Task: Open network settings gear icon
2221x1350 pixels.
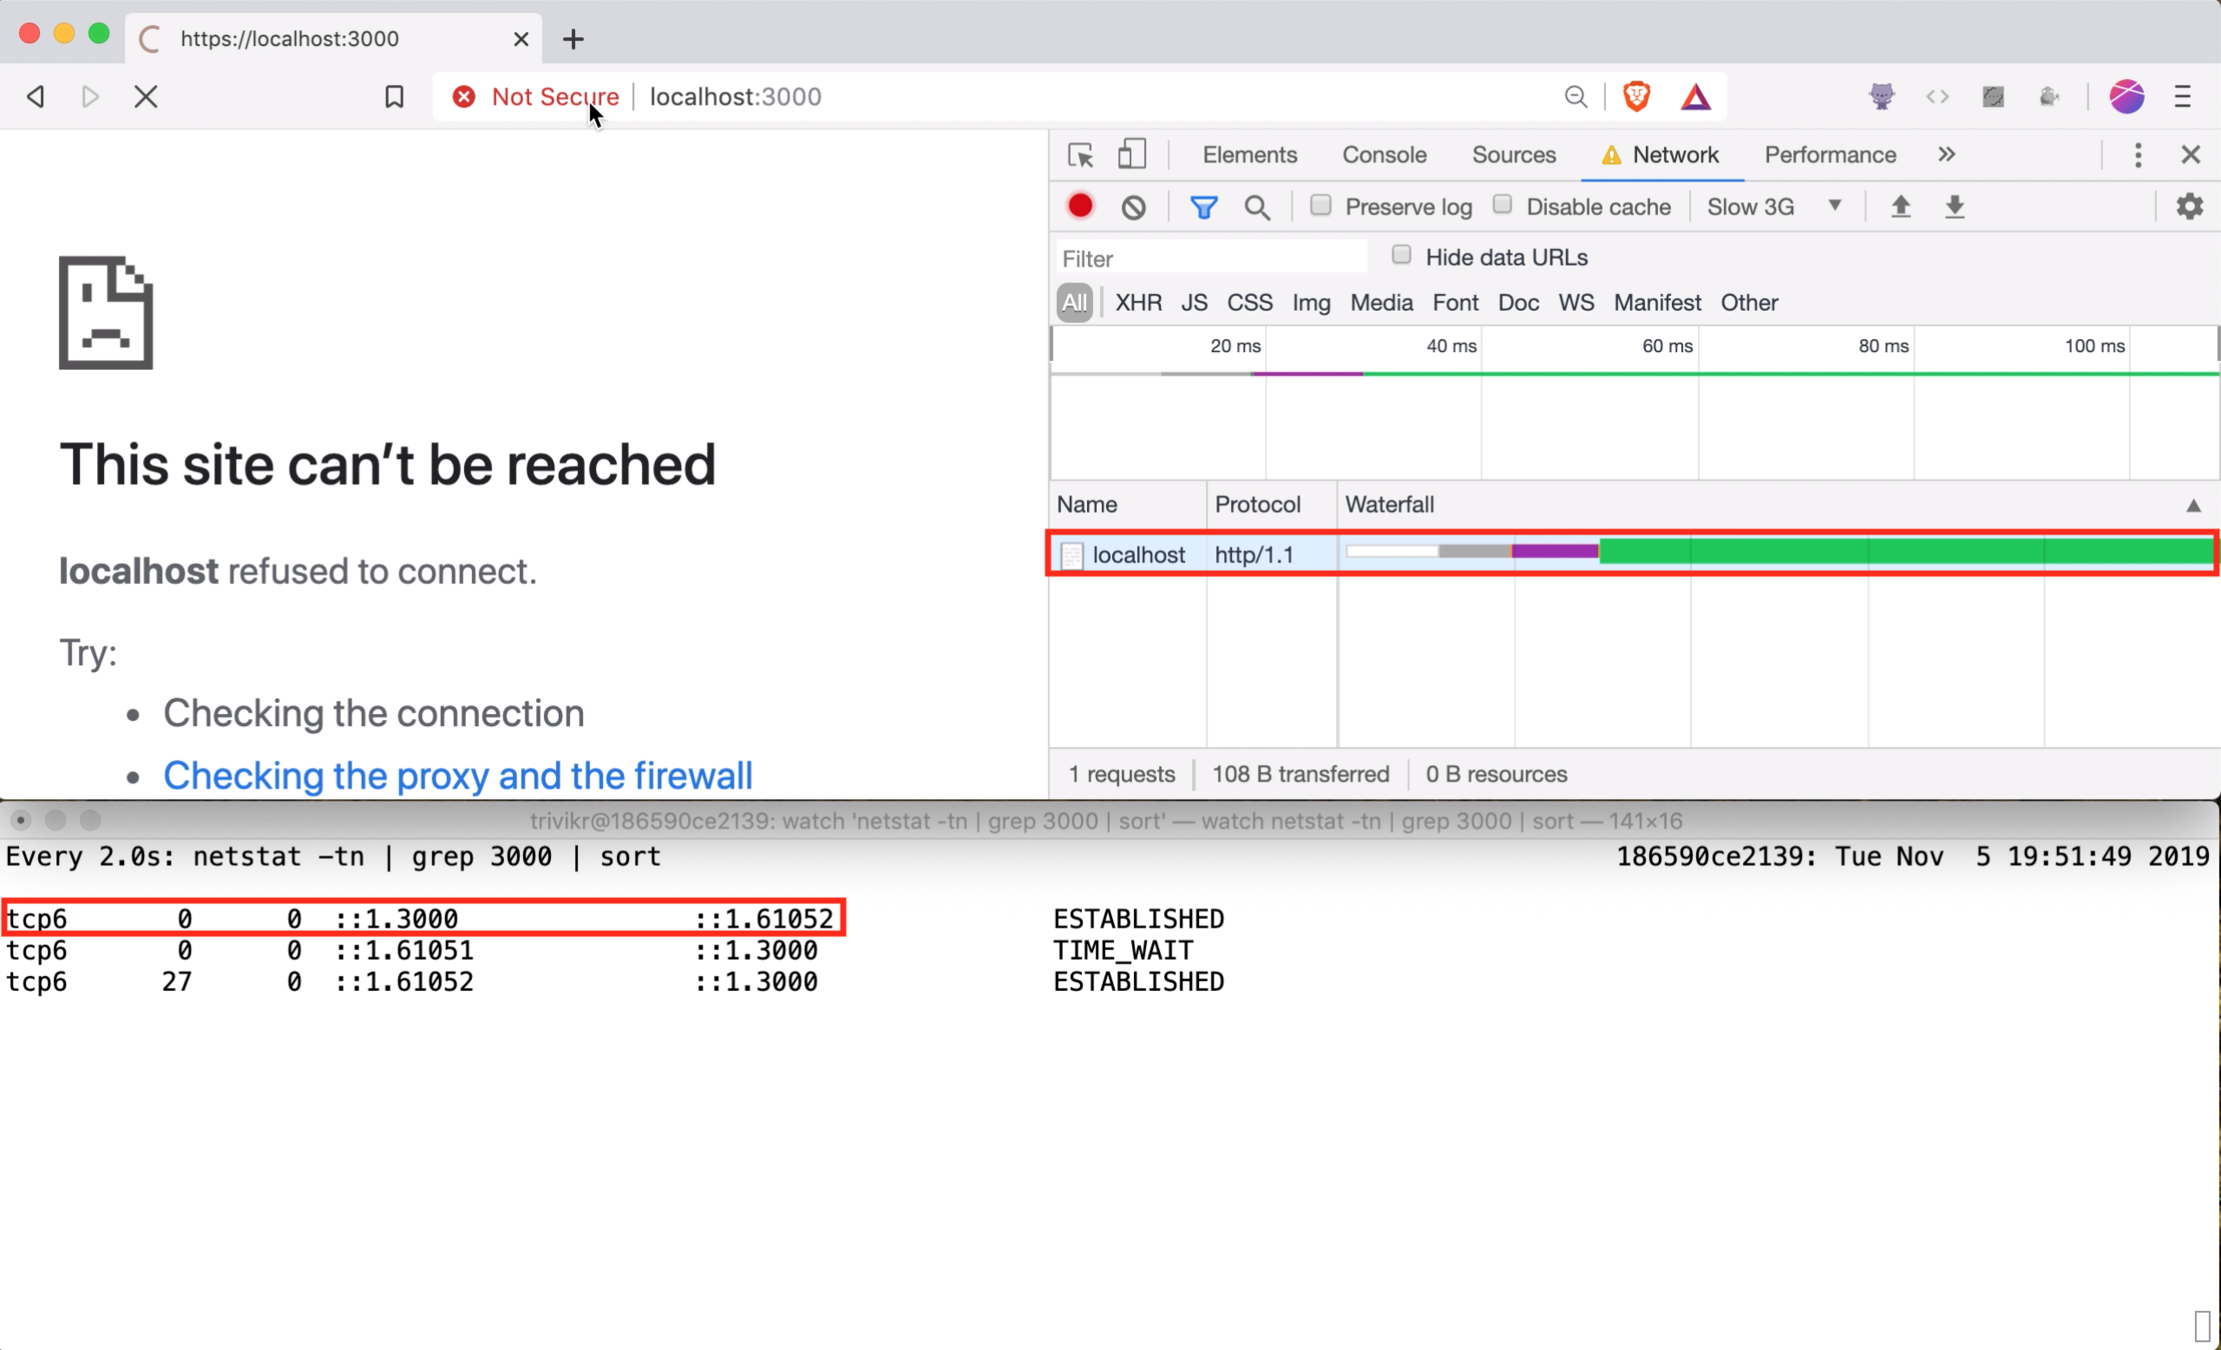Action: pyautogui.click(x=2189, y=207)
